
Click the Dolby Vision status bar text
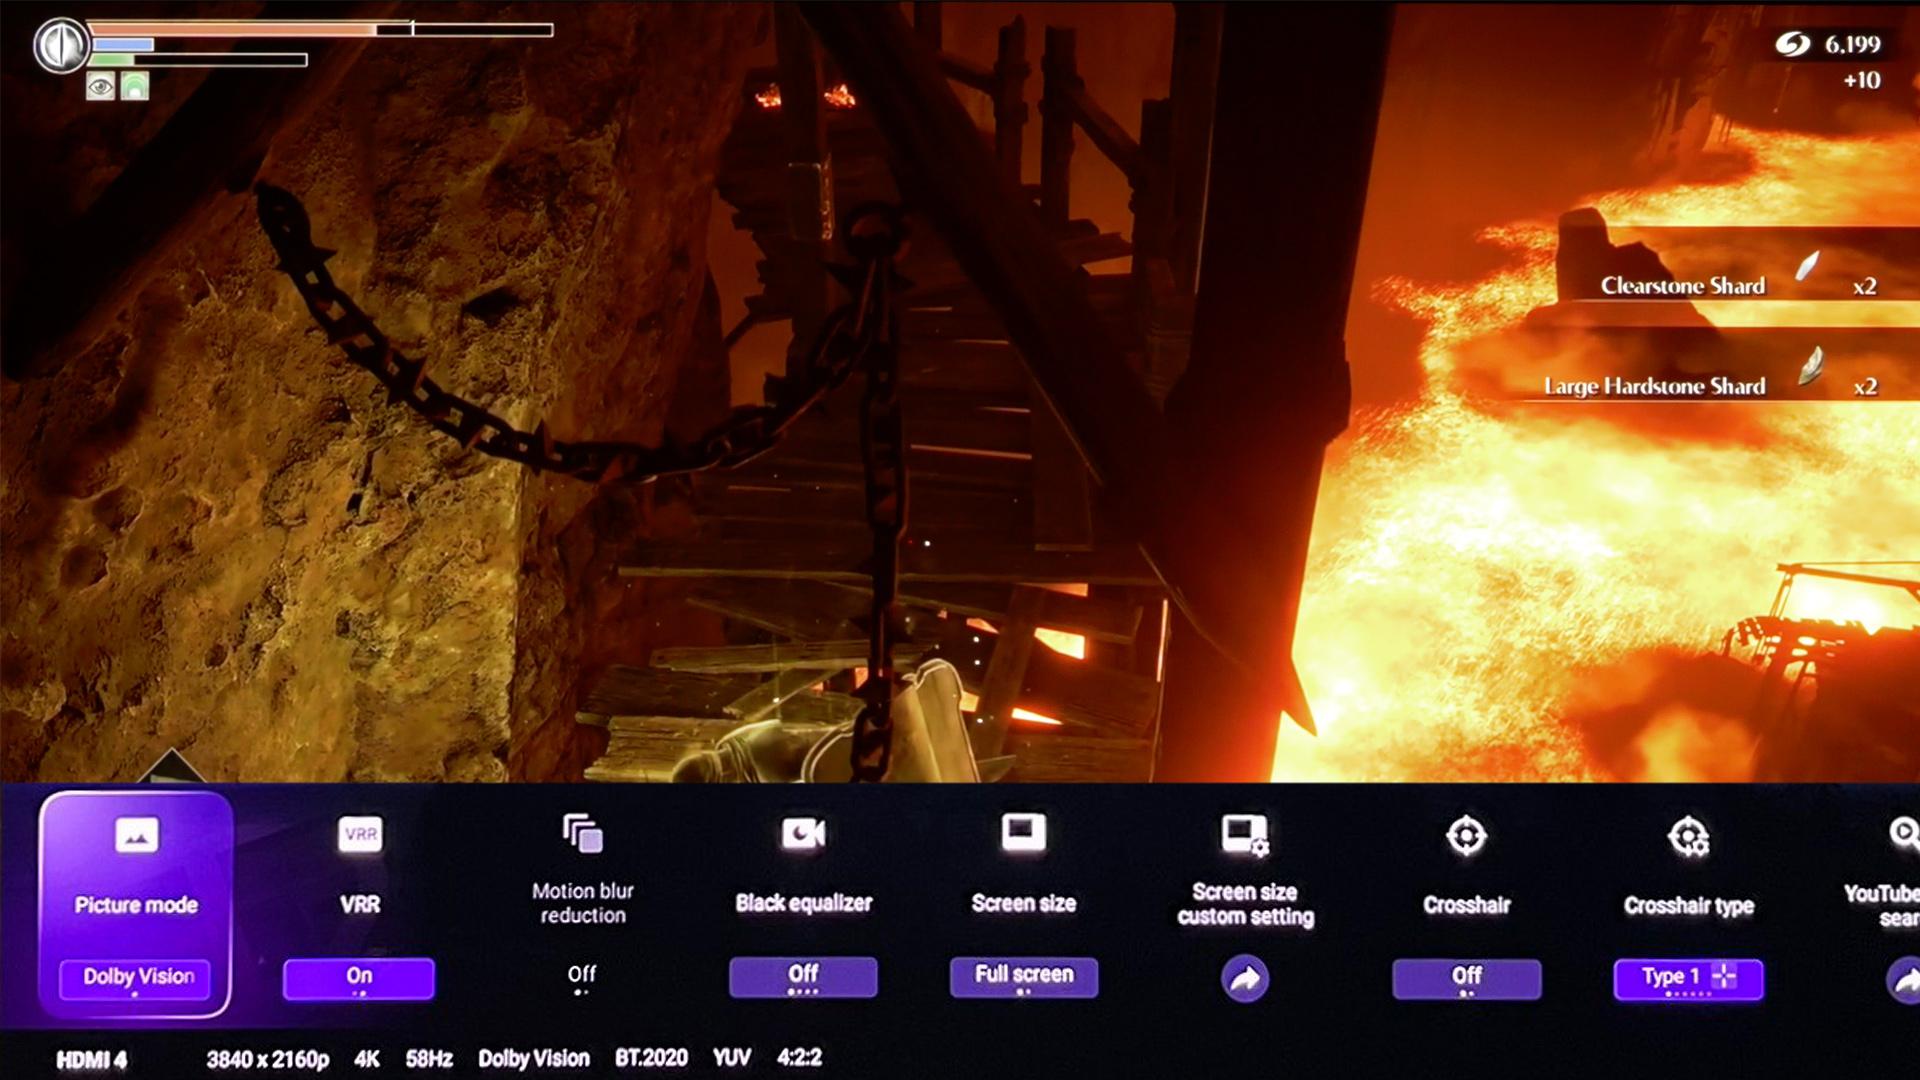point(534,1059)
